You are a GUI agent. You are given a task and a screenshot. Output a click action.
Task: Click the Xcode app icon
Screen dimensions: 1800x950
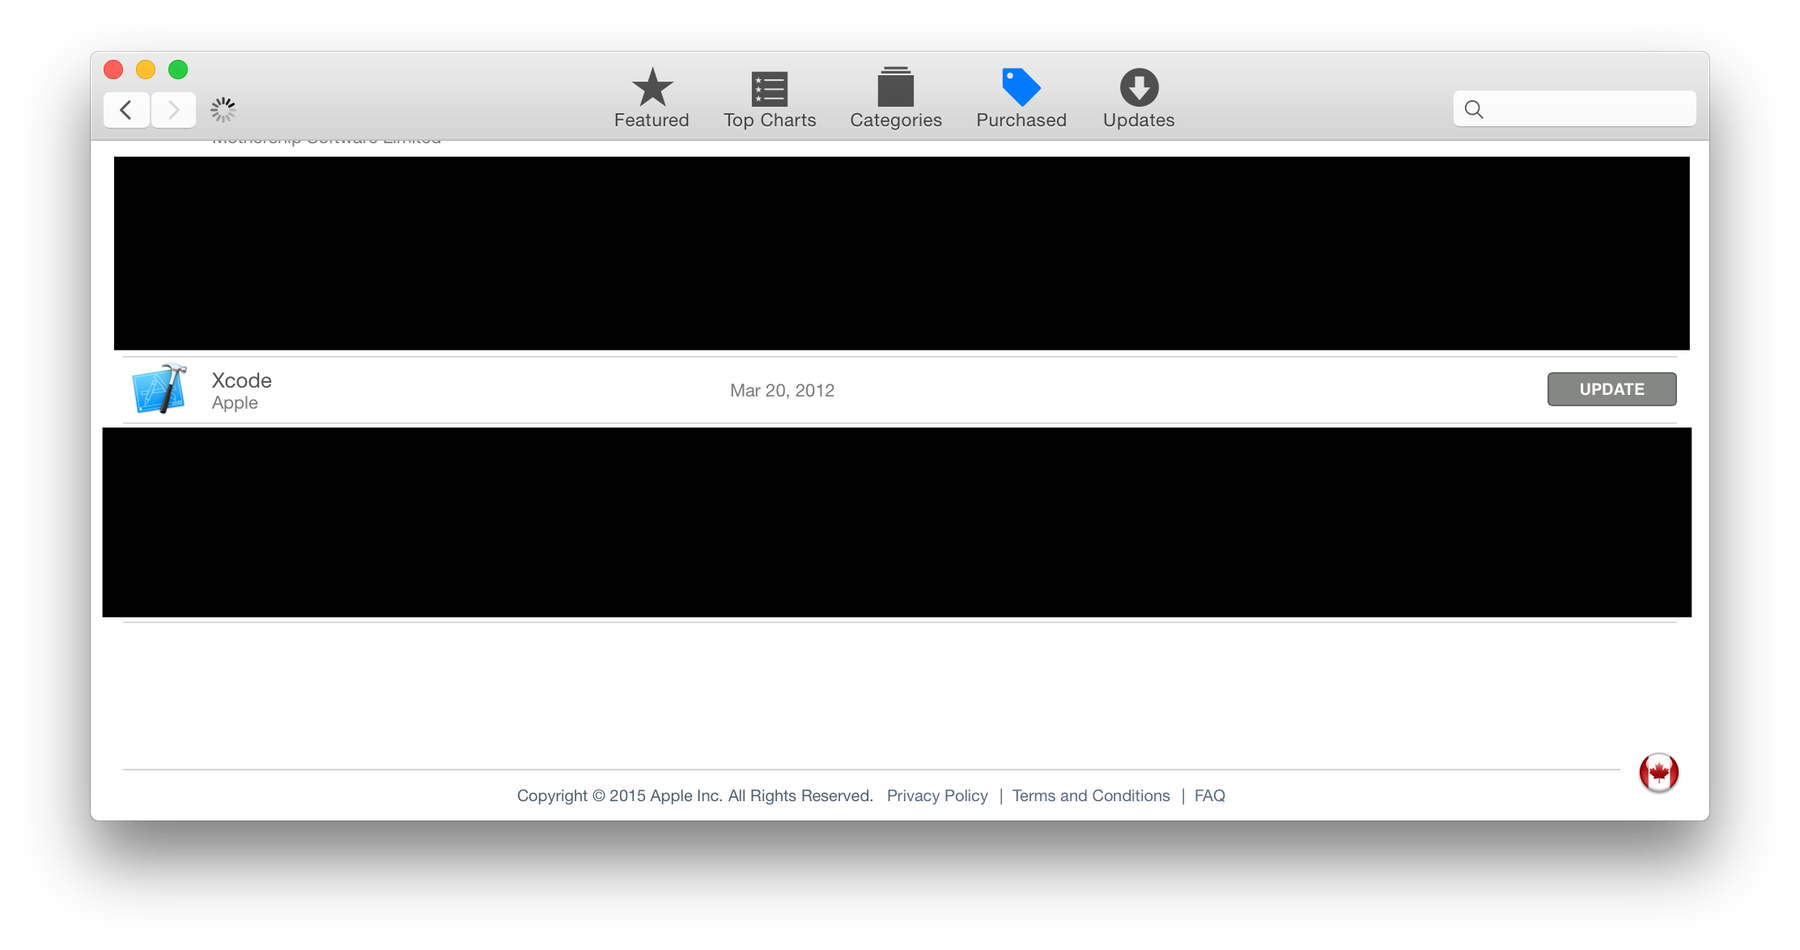pyautogui.click(x=159, y=389)
